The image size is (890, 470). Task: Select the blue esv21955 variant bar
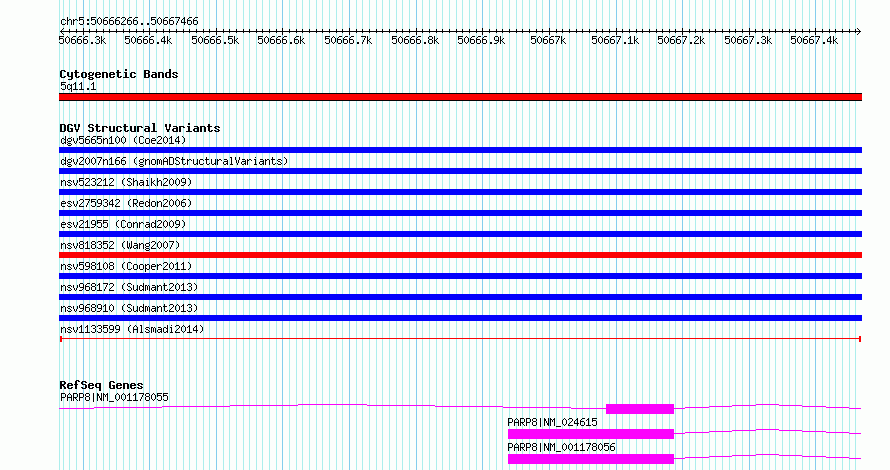point(460,234)
